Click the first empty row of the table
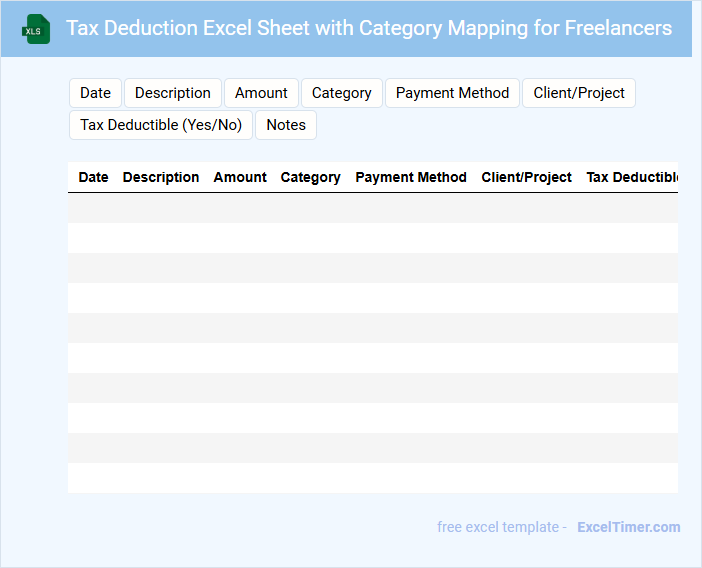The width and height of the screenshot is (702, 568). (x=372, y=208)
